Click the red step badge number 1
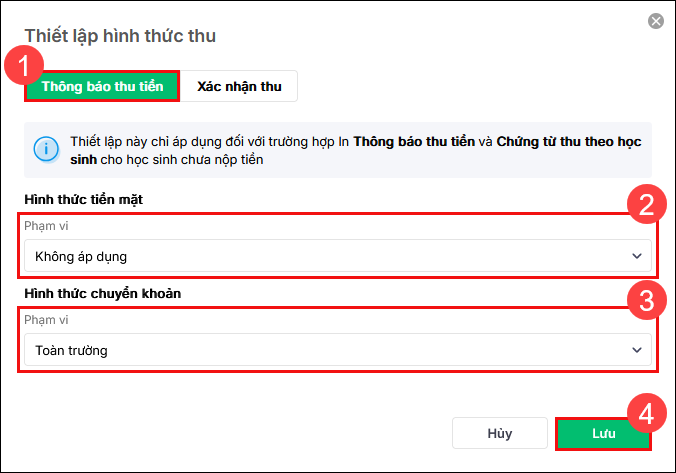The image size is (676, 473). click(x=23, y=69)
